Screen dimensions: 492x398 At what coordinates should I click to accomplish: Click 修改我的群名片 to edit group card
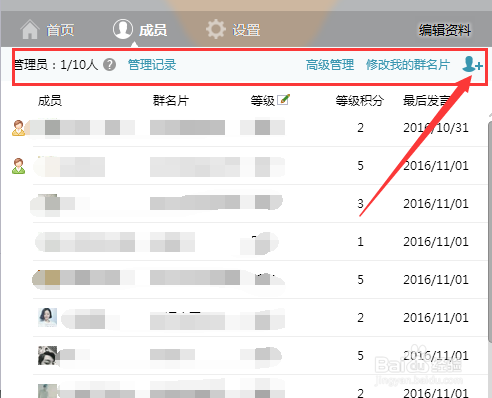click(408, 65)
